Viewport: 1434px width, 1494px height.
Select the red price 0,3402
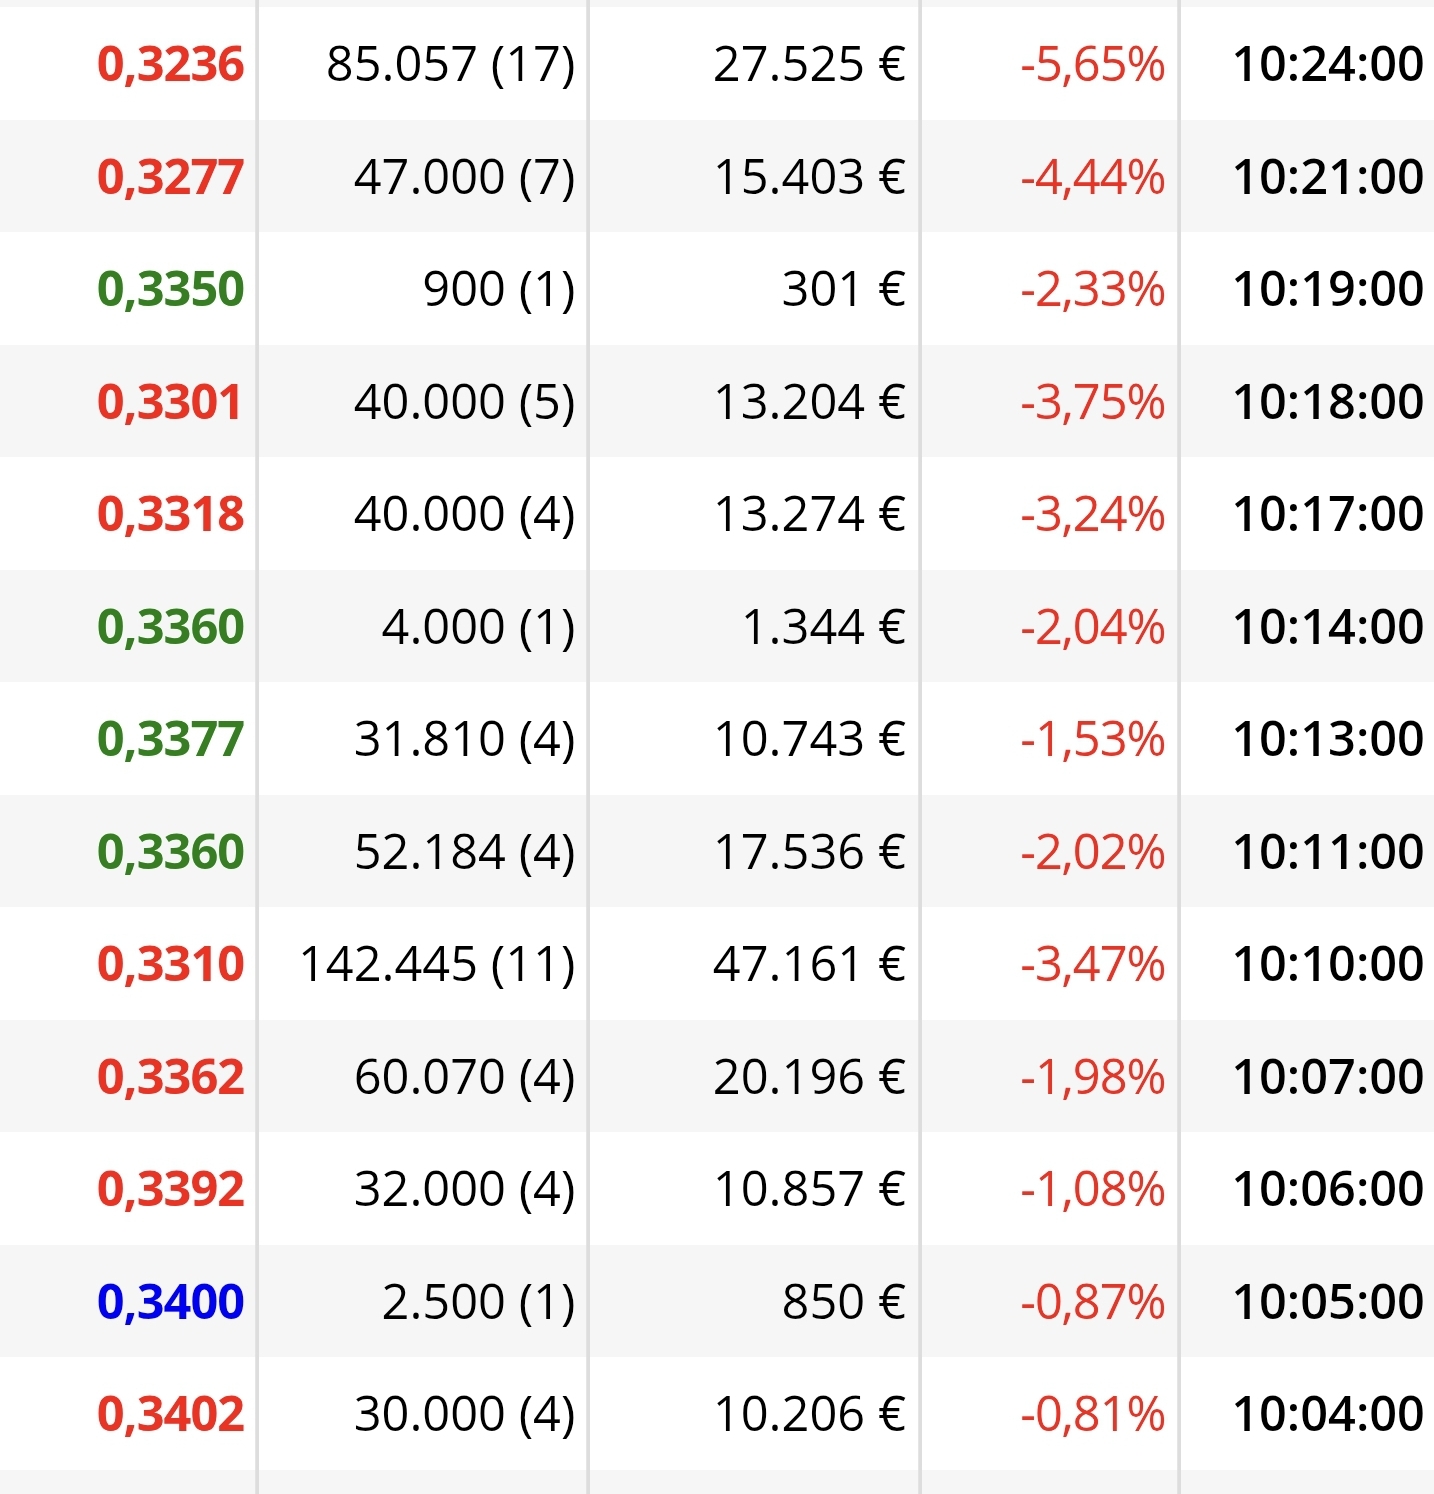coord(171,1414)
